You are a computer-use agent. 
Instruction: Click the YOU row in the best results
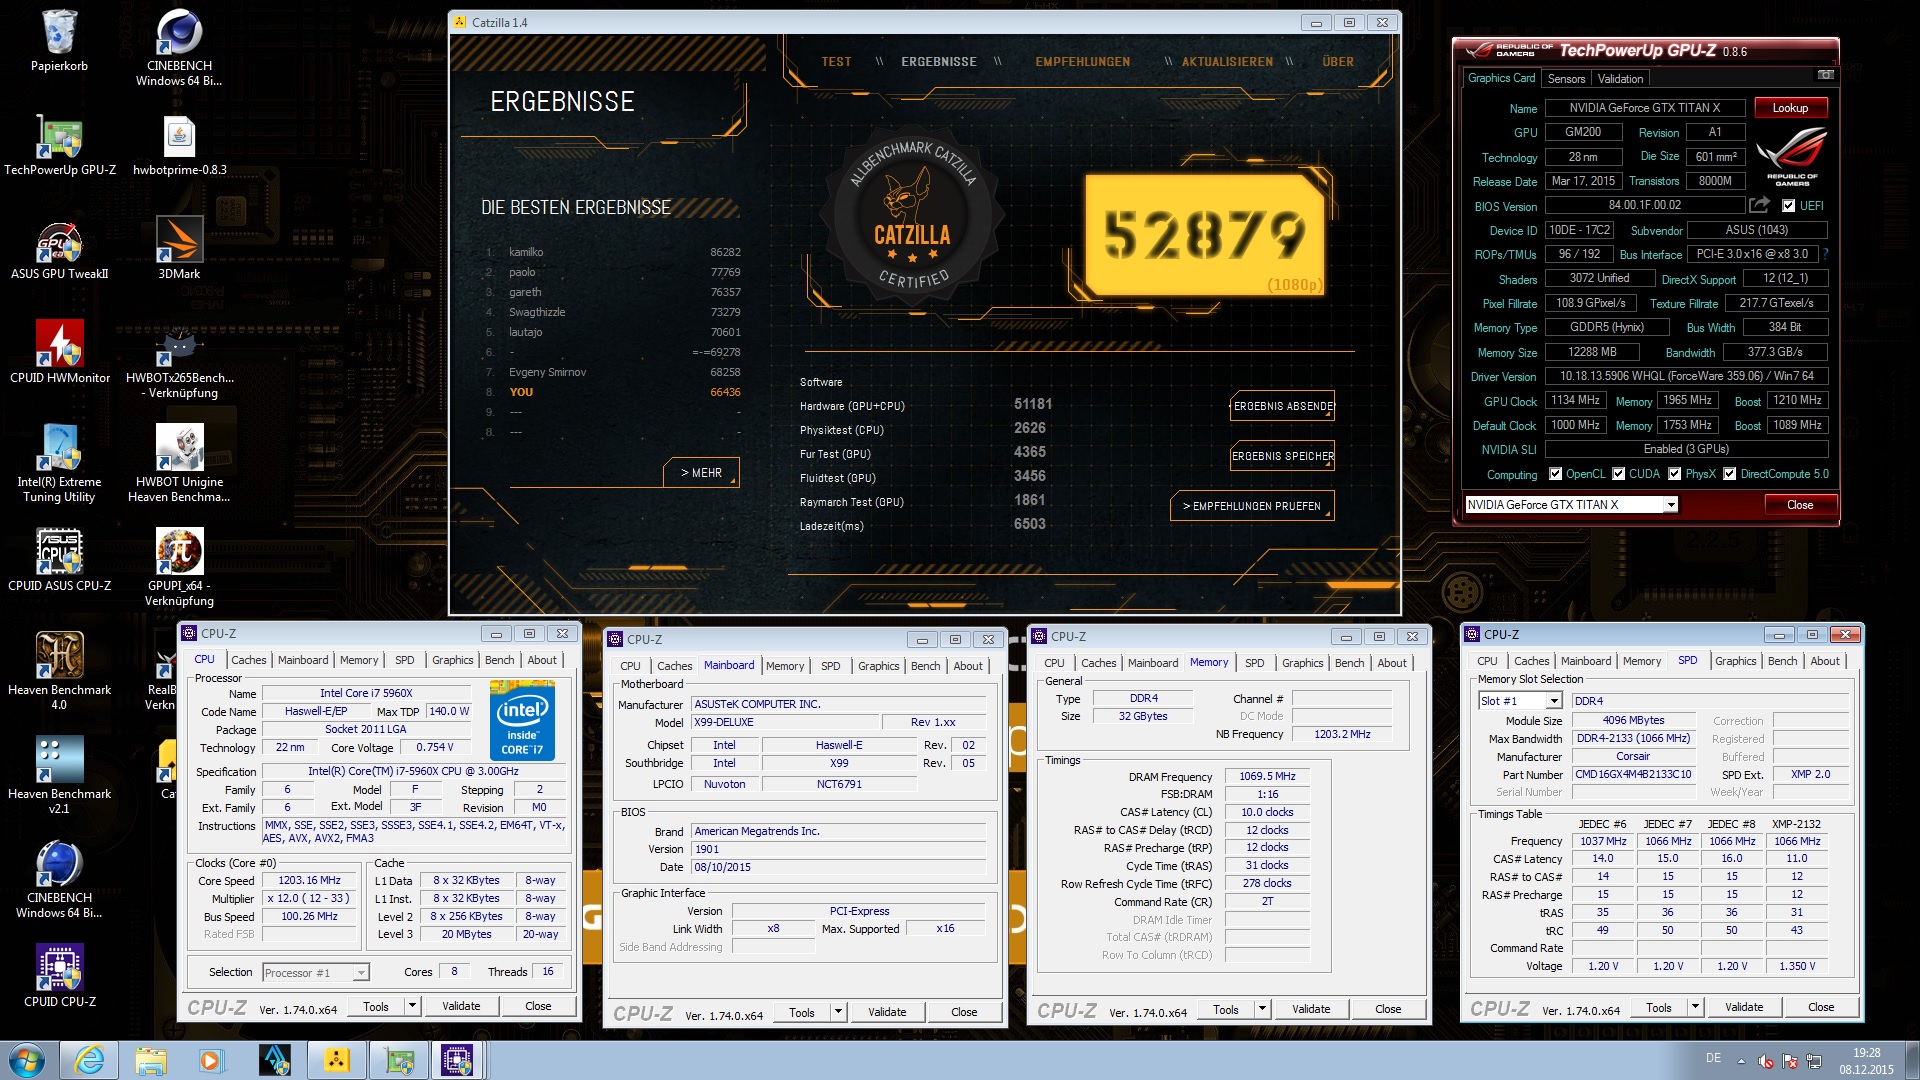[x=612, y=392]
